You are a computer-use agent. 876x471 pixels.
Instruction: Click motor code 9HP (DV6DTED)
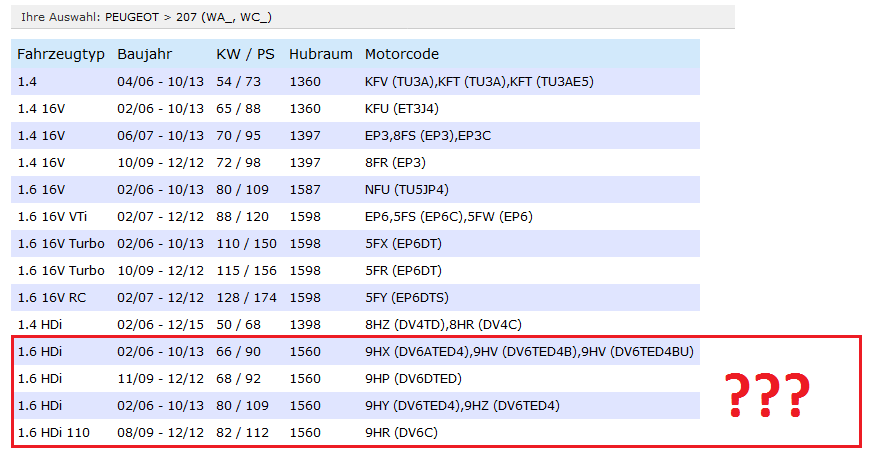click(413, 378)
